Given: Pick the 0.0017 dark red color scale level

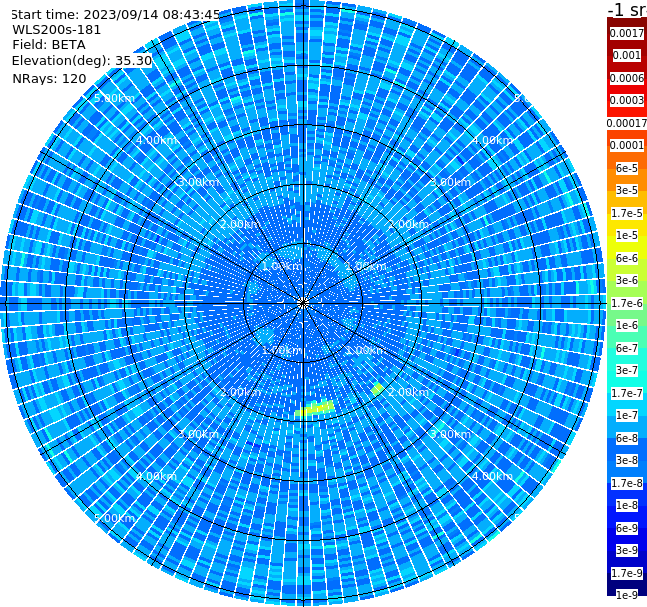Looking at the screenshot, I should pyautogui.click(x=627, y=33).
